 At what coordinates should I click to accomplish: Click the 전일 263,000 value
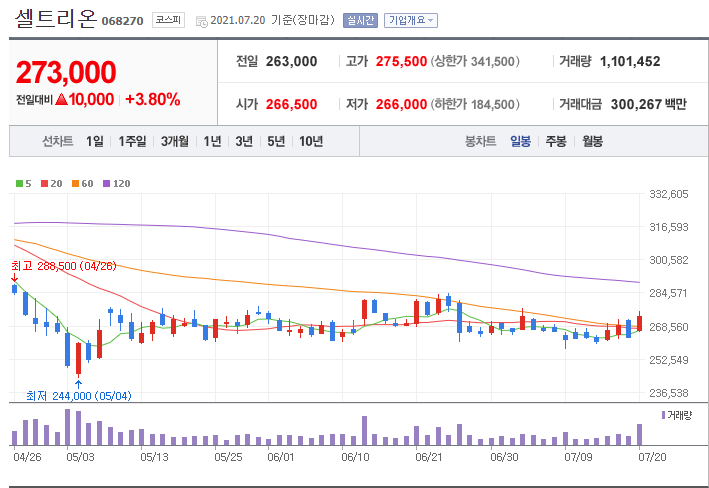tap(291, 62)
